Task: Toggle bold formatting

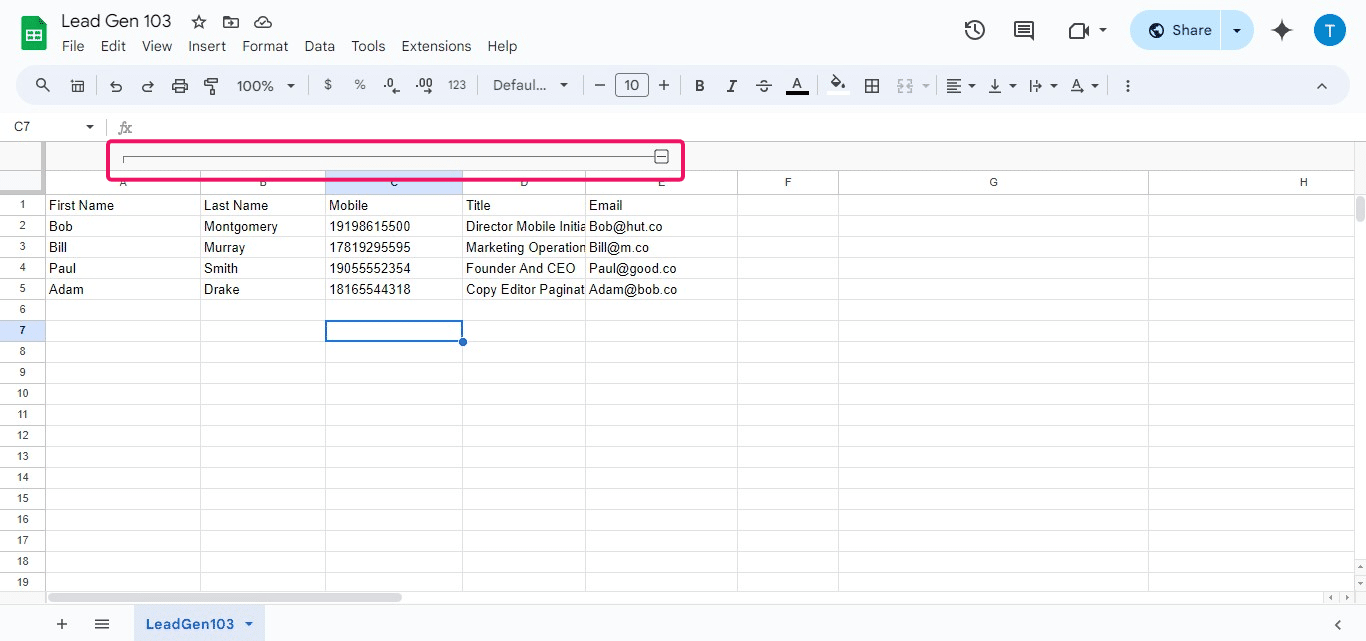Action: (x=699, y=85)
